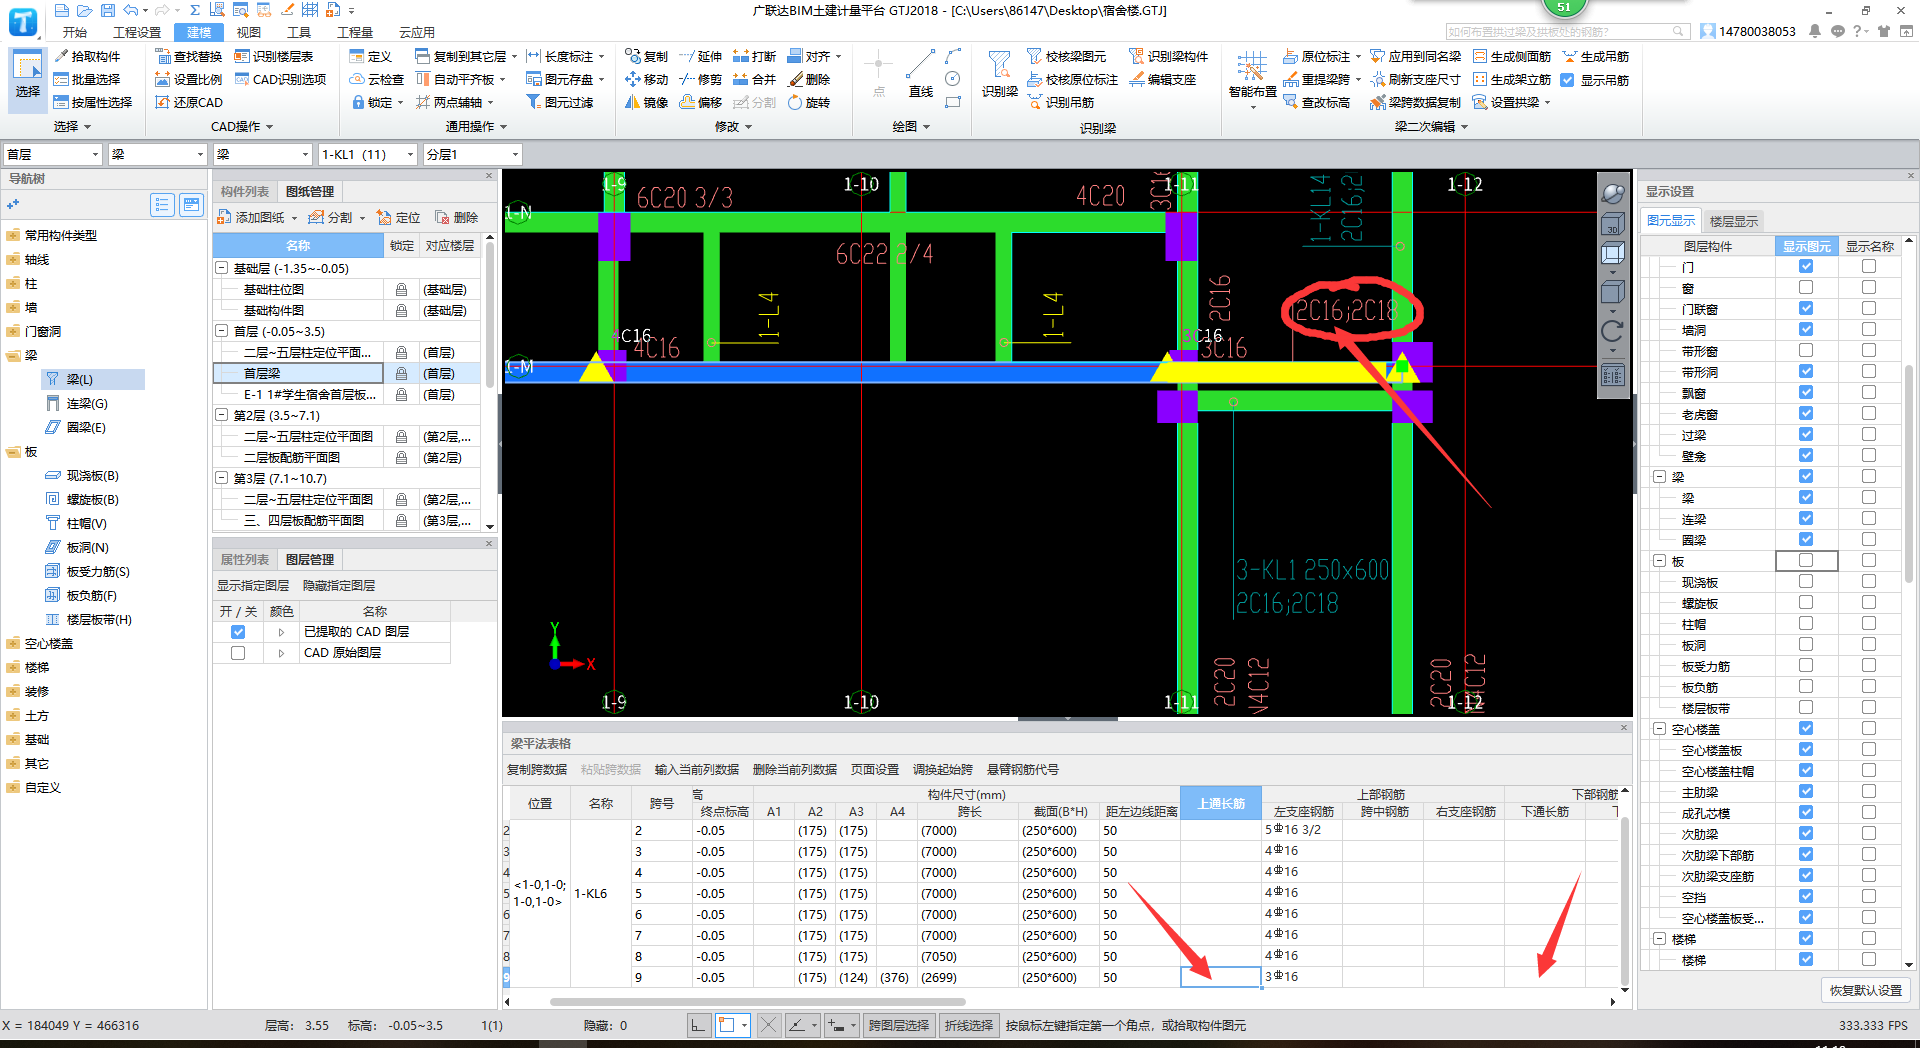The image size is (1920, 1048).
Task: Toggle 窗 显示图元 checkbox
Action: pos(1806,288)
